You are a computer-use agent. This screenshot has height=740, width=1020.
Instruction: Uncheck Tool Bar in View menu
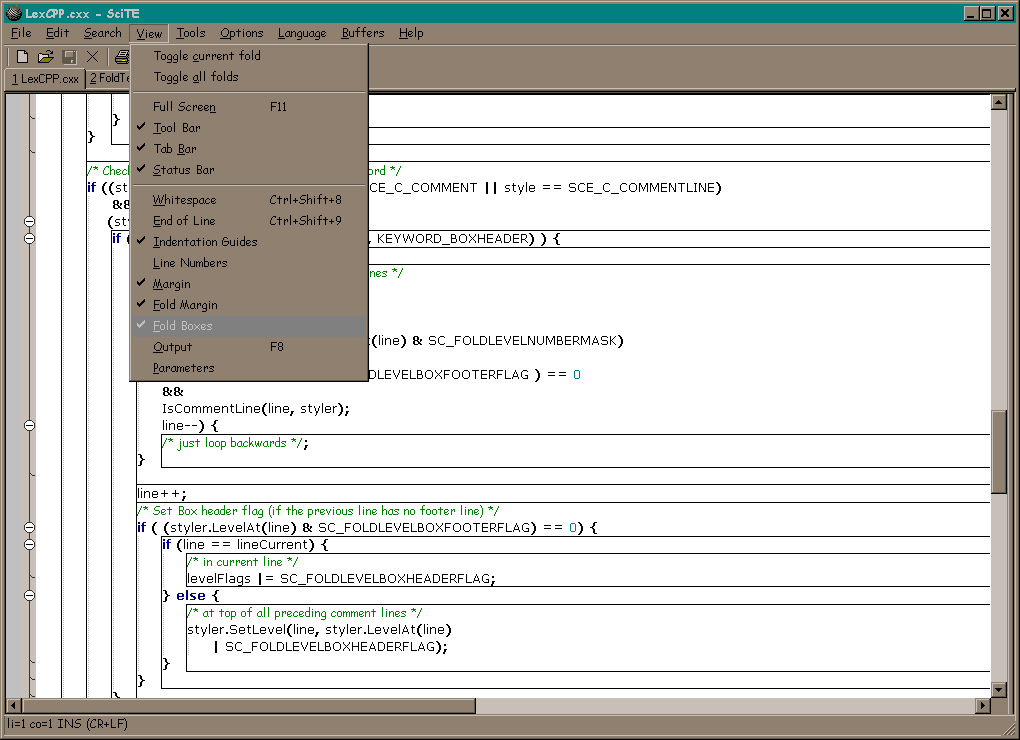tap(176, 128)
